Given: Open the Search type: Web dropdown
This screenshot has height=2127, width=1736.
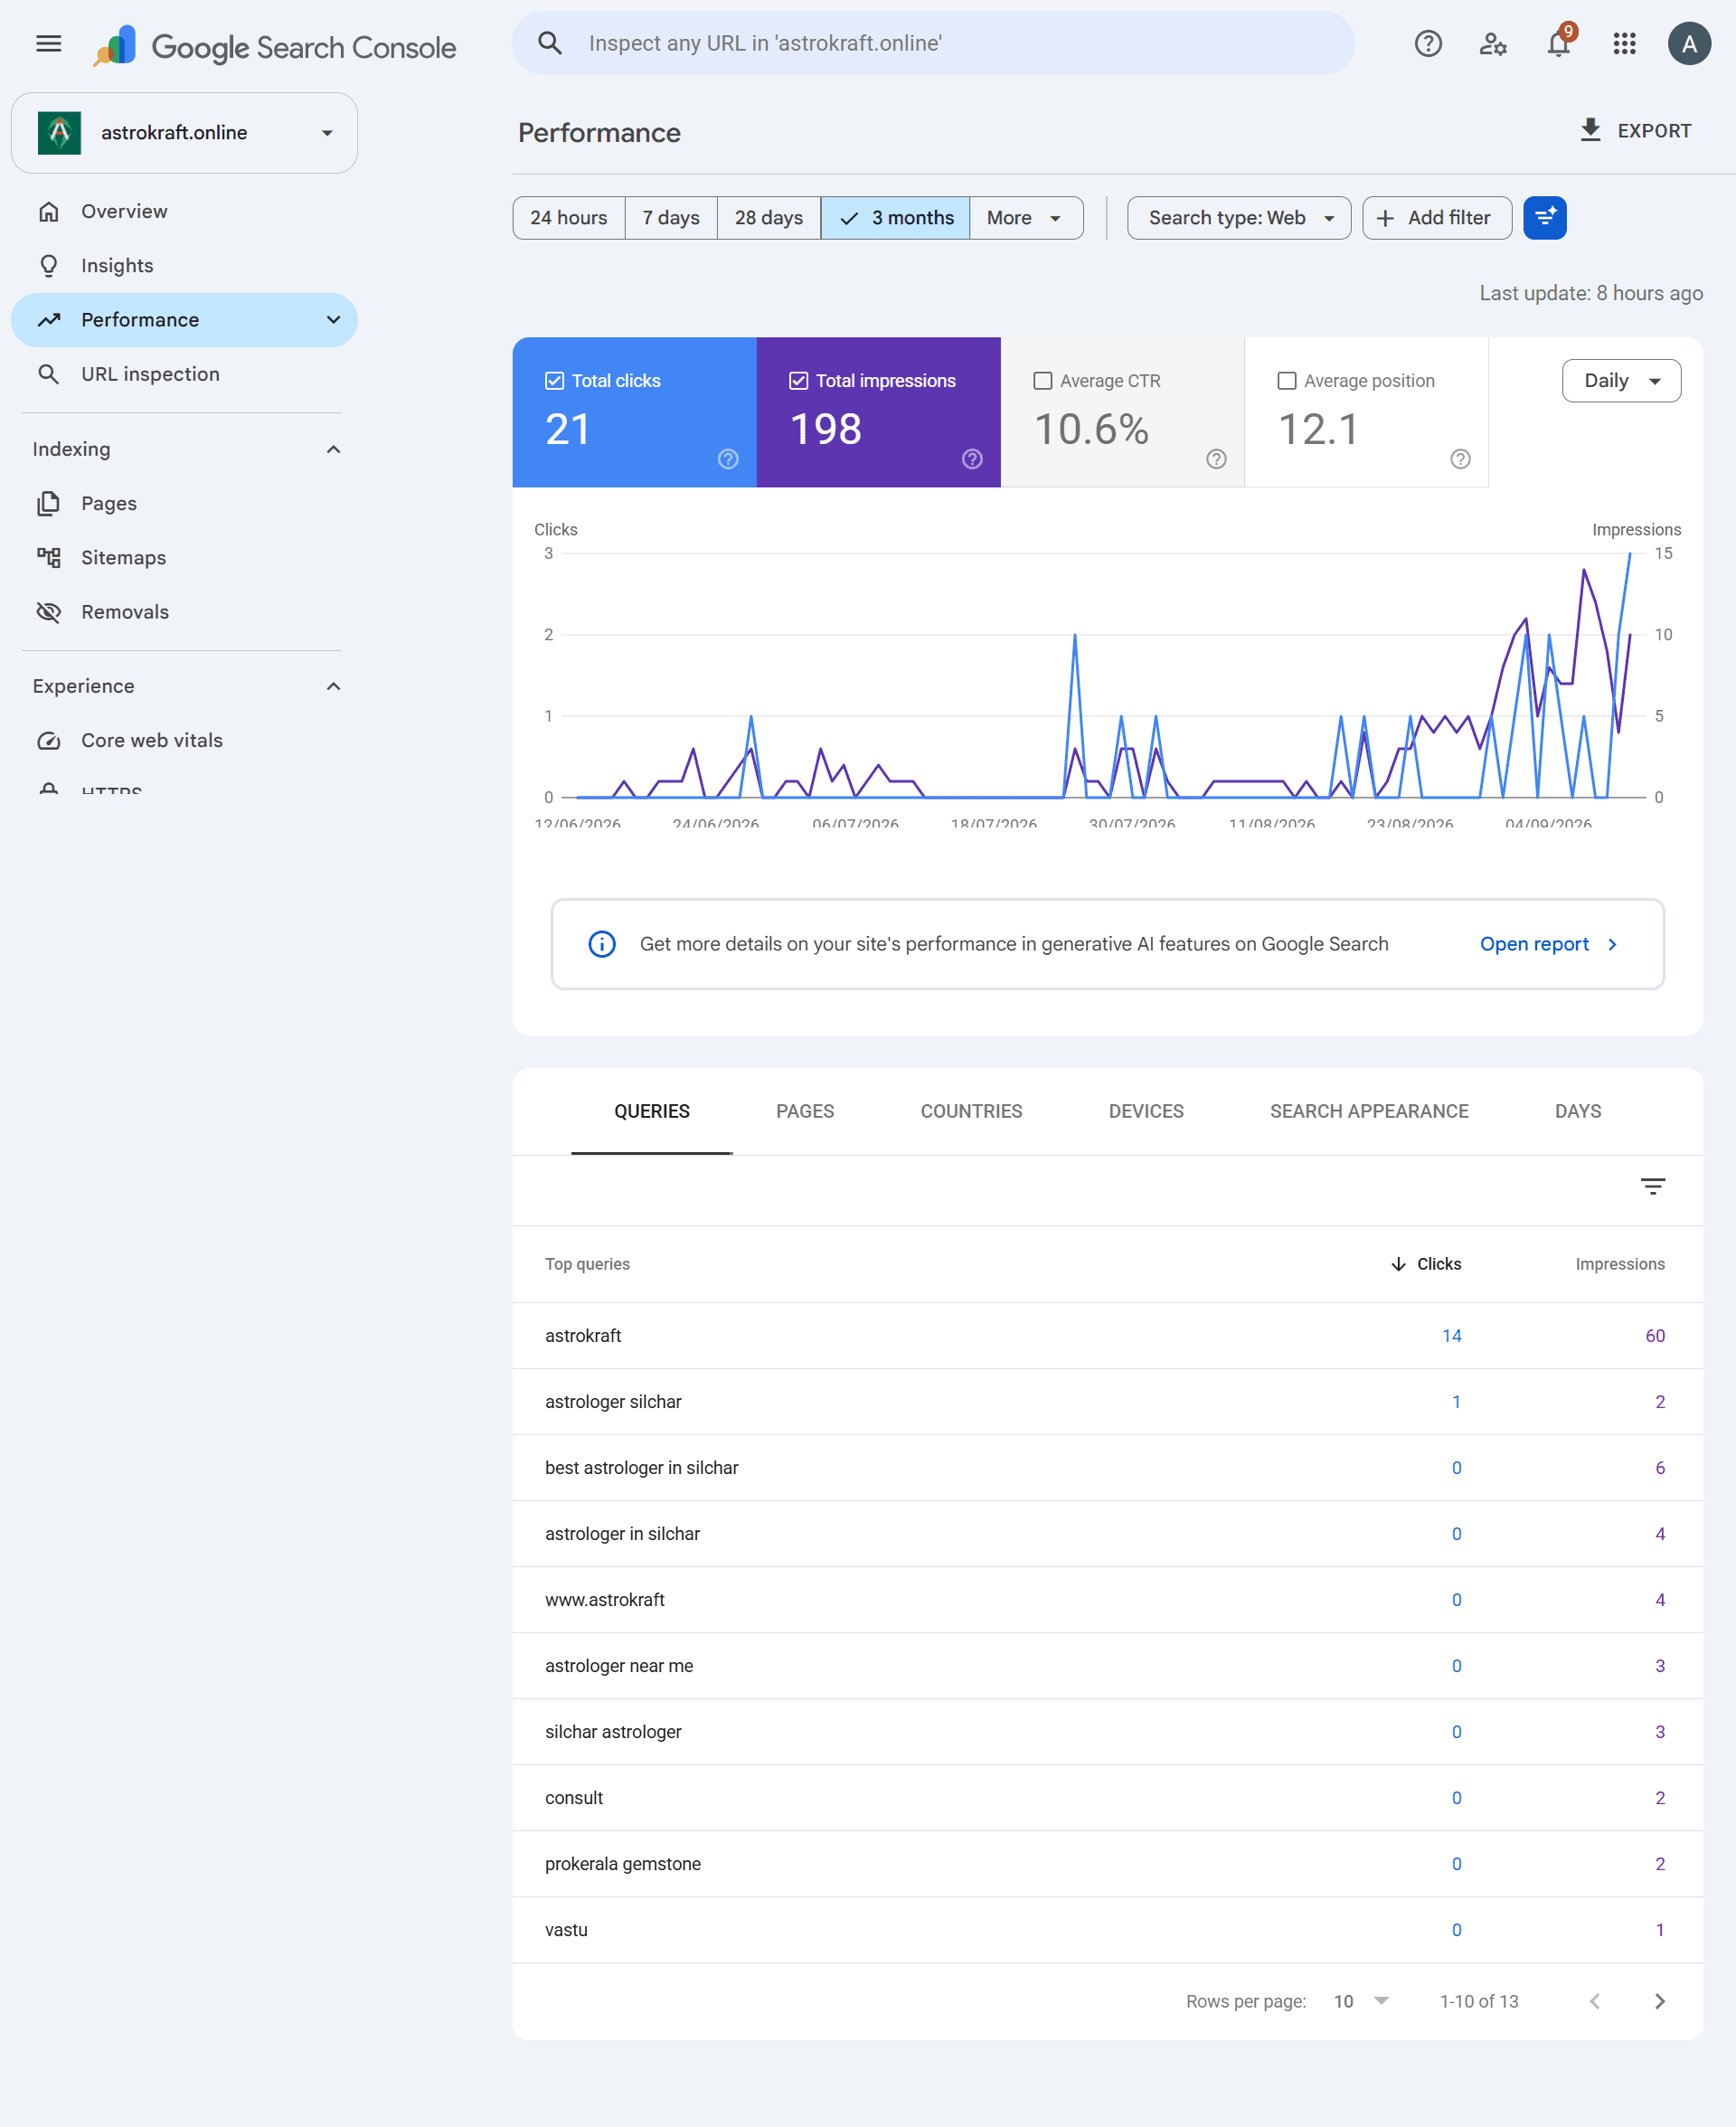Looking at the screenshot, I should 1239,218.
